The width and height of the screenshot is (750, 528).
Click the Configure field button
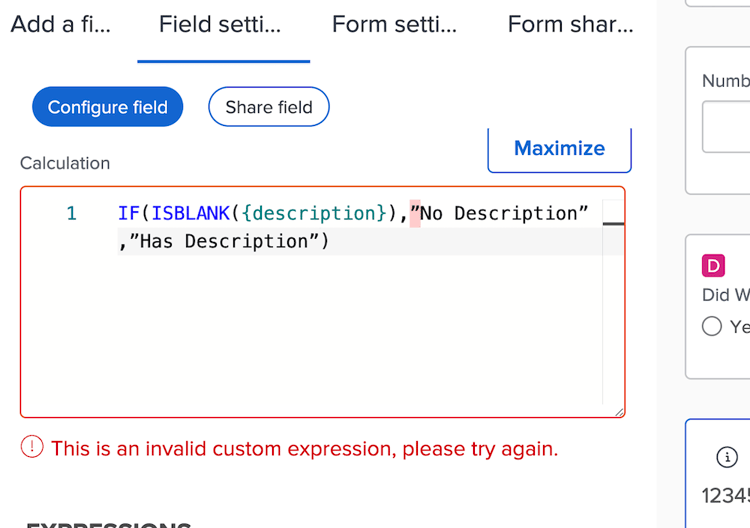(x=108, y=107)
